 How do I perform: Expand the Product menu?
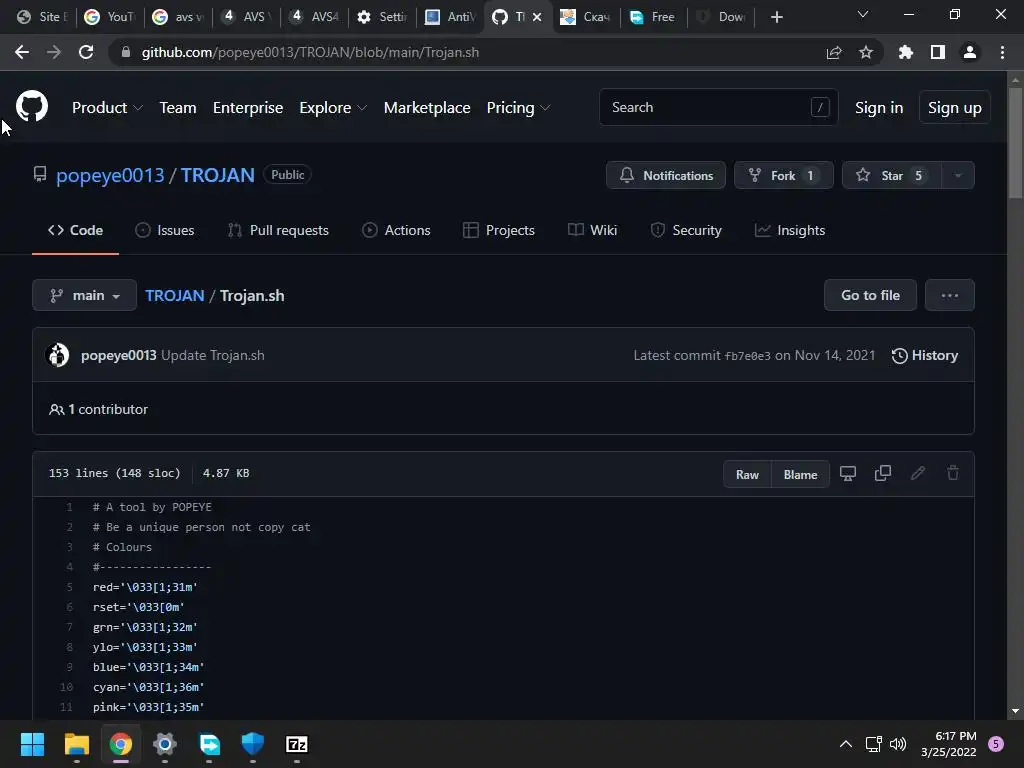(x=107, y=108)
